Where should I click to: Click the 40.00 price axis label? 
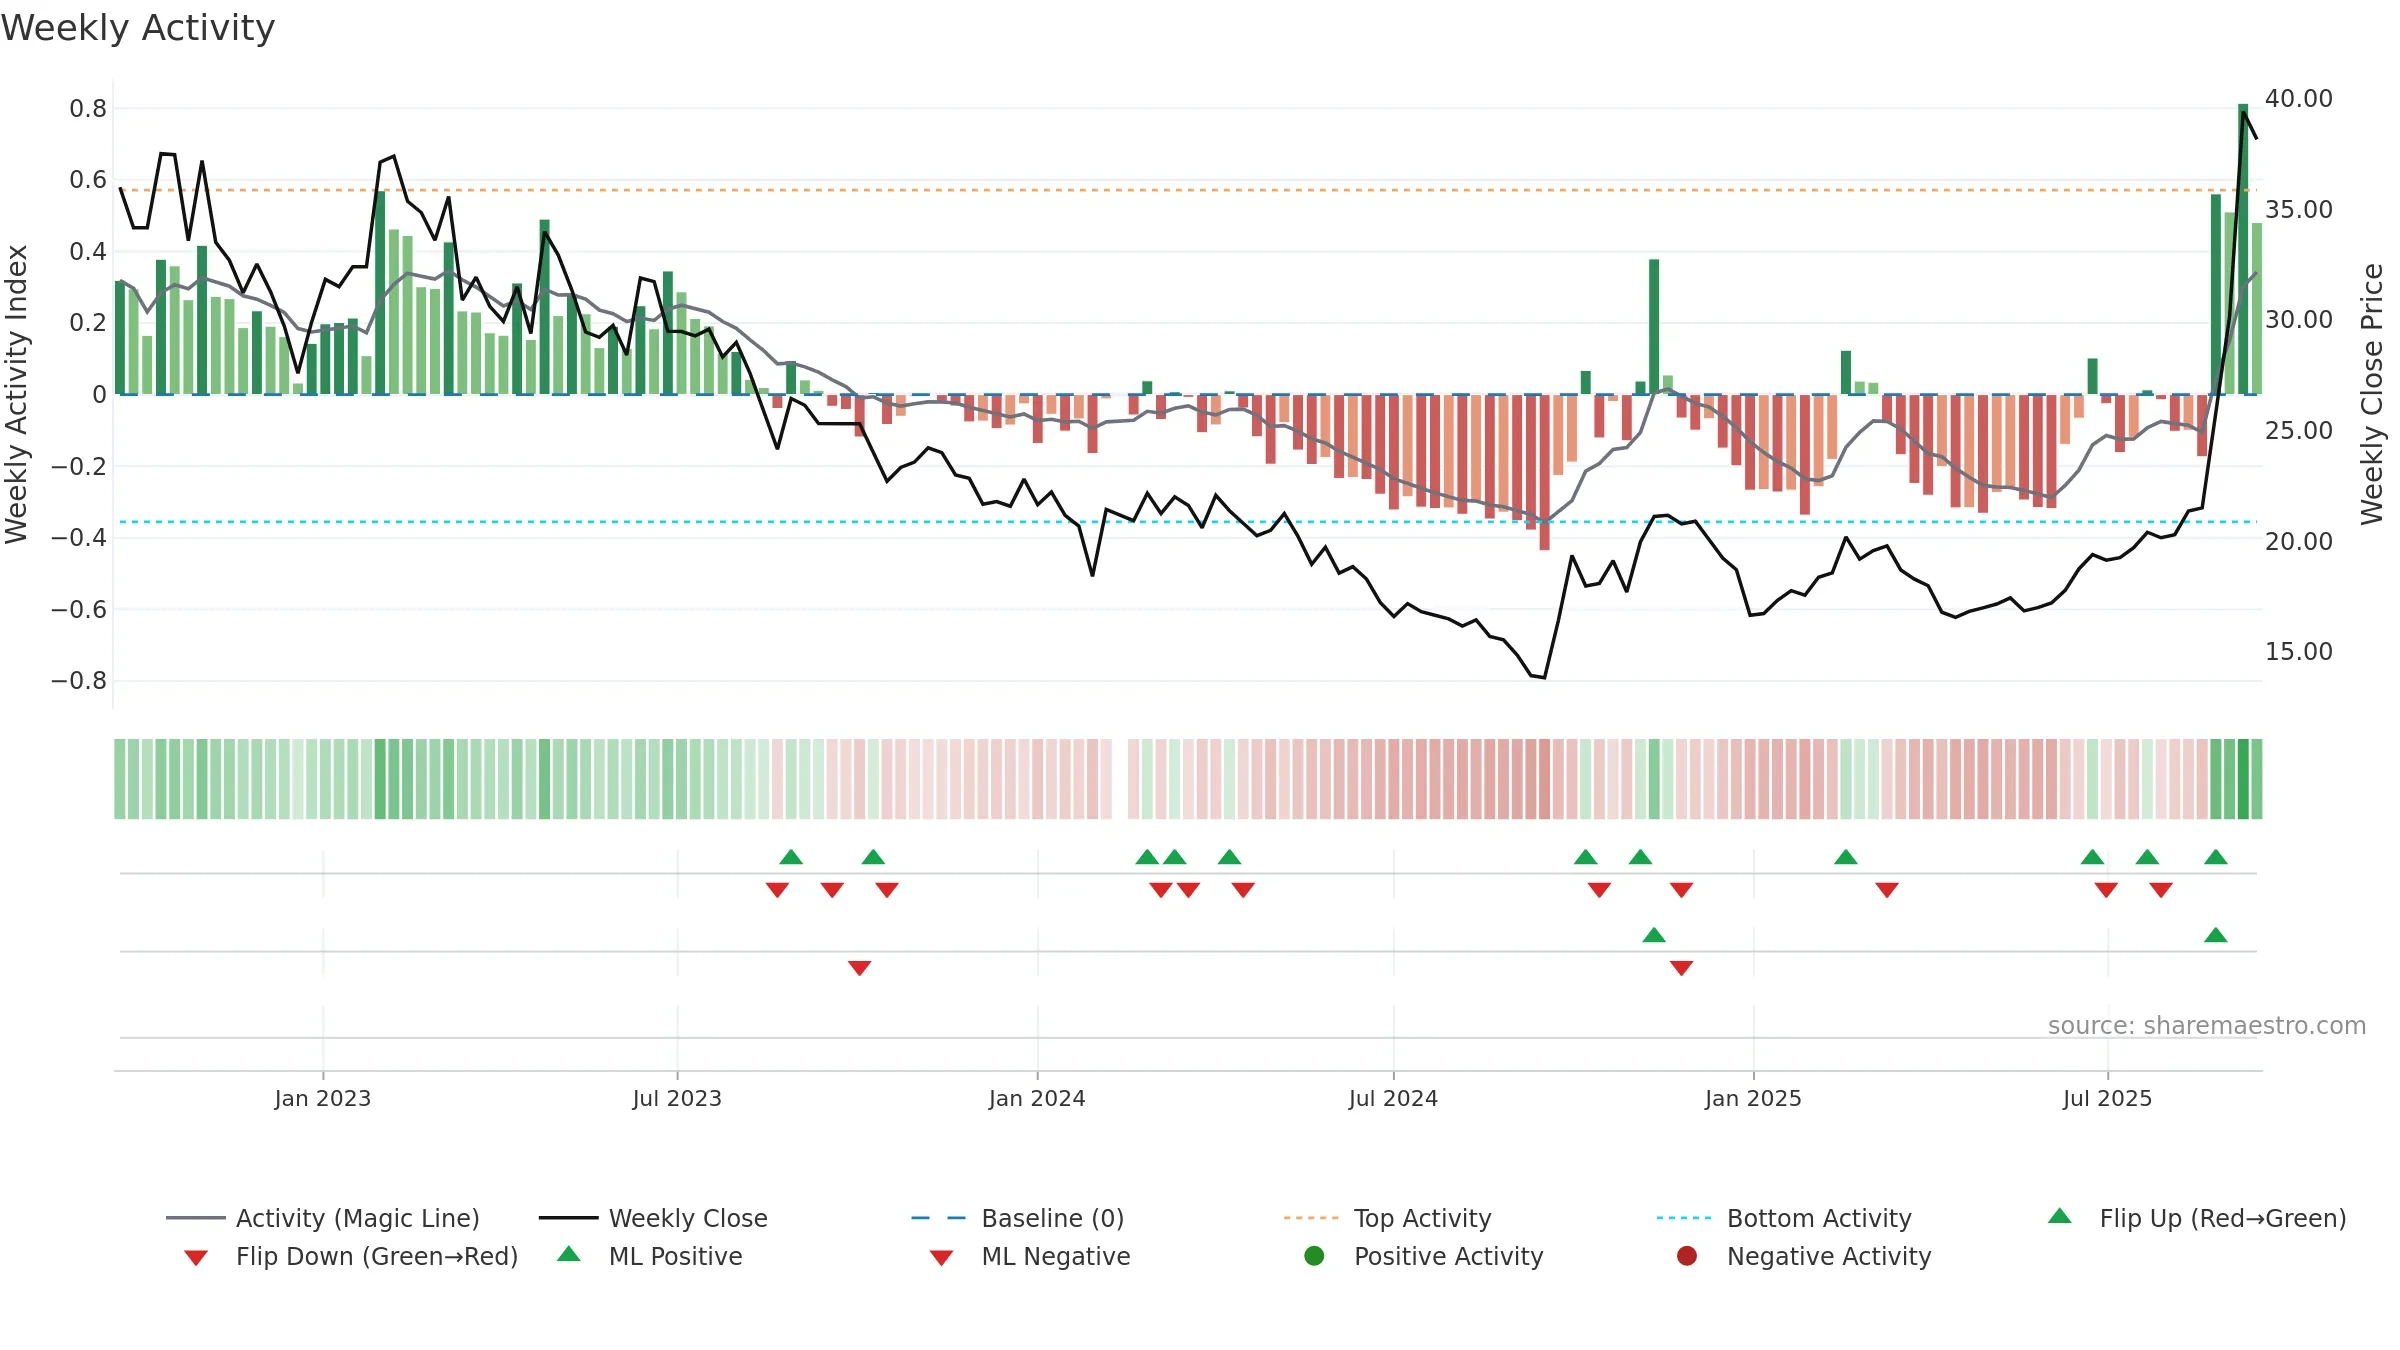tap(2299, 99)
